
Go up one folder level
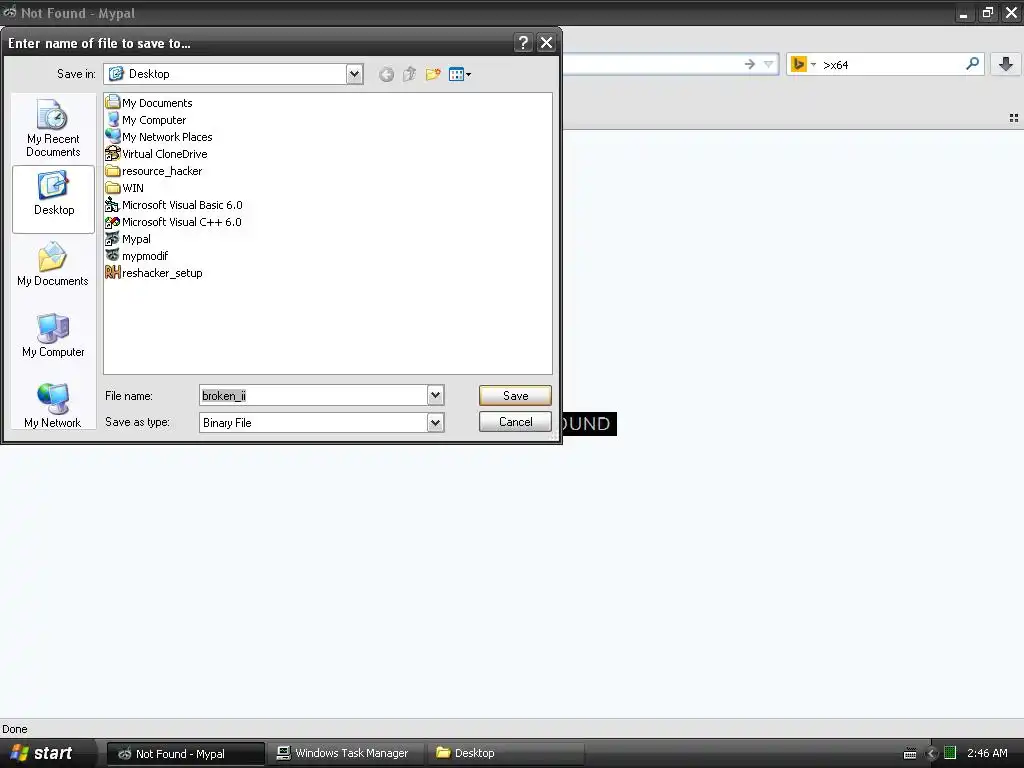click(x=409, y=74)
